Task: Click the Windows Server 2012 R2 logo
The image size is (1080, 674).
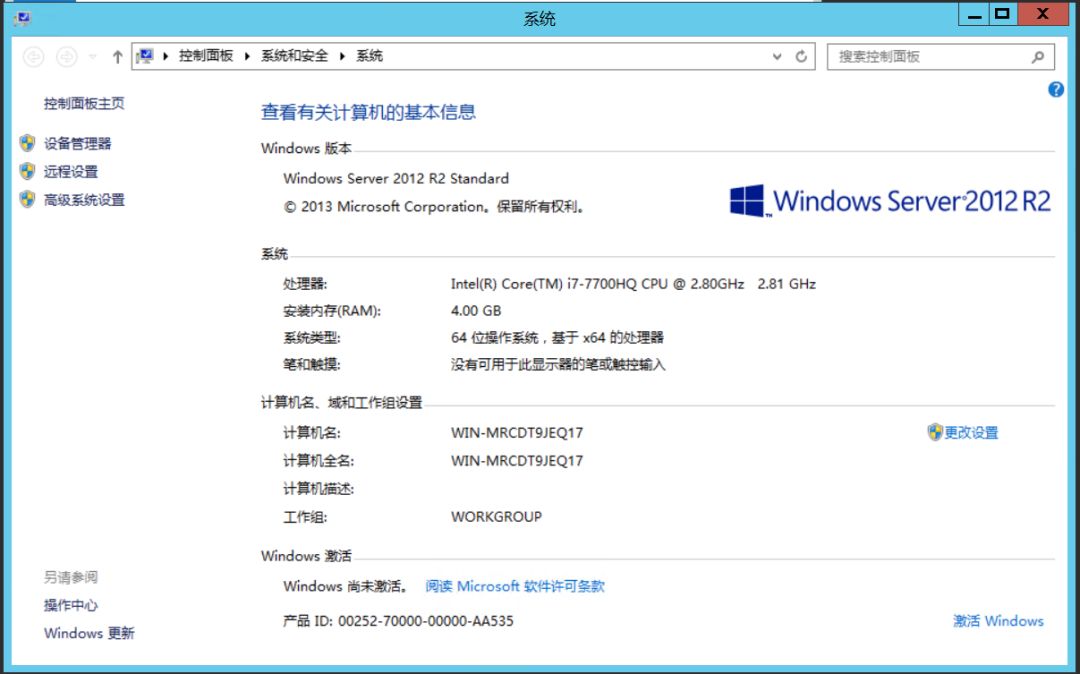Action: [890, 200]
